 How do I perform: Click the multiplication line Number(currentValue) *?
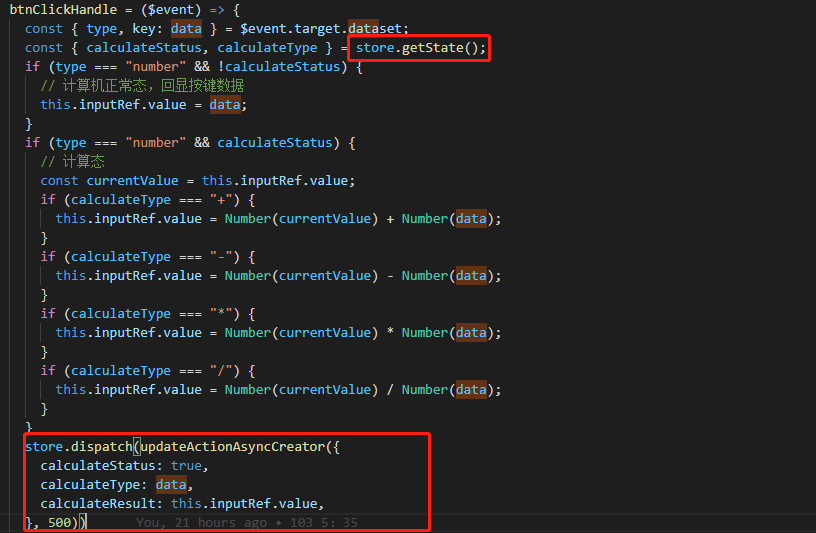click(x=278, y=333)
